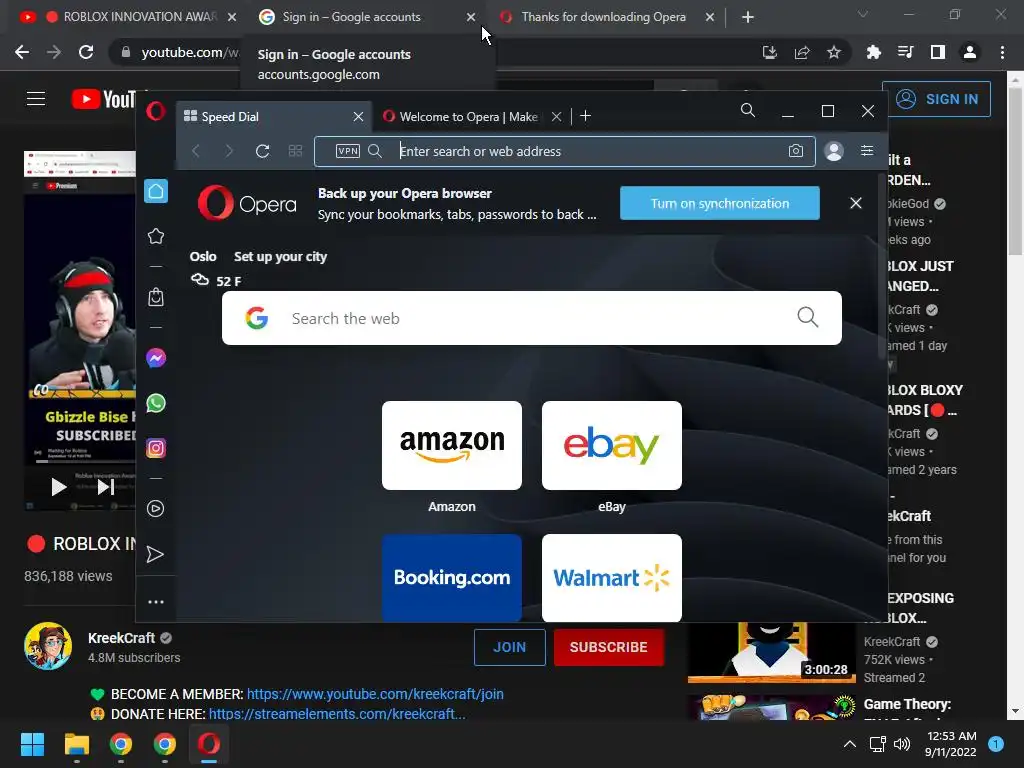Play the YouTube video
Image resolution: width=1024 pixels, height=768 pixels.
[59, 487]
